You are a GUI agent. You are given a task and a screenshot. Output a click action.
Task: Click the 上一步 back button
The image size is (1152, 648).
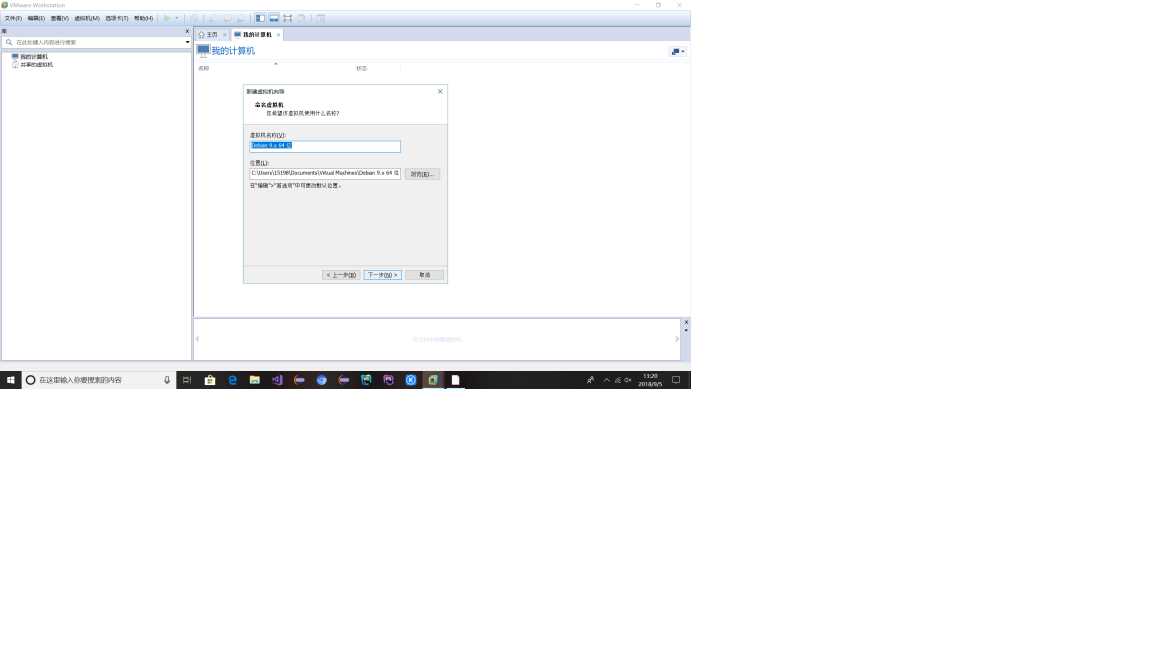pyautogui.click(x=341, y=275)
